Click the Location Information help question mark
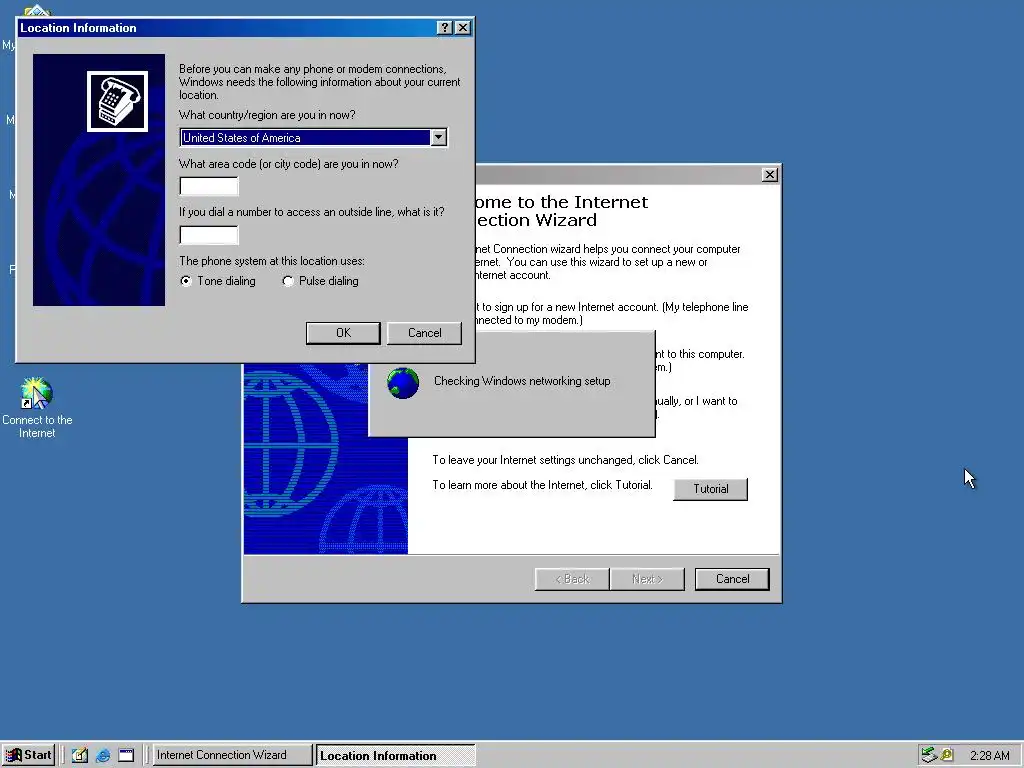 (445, 27)
